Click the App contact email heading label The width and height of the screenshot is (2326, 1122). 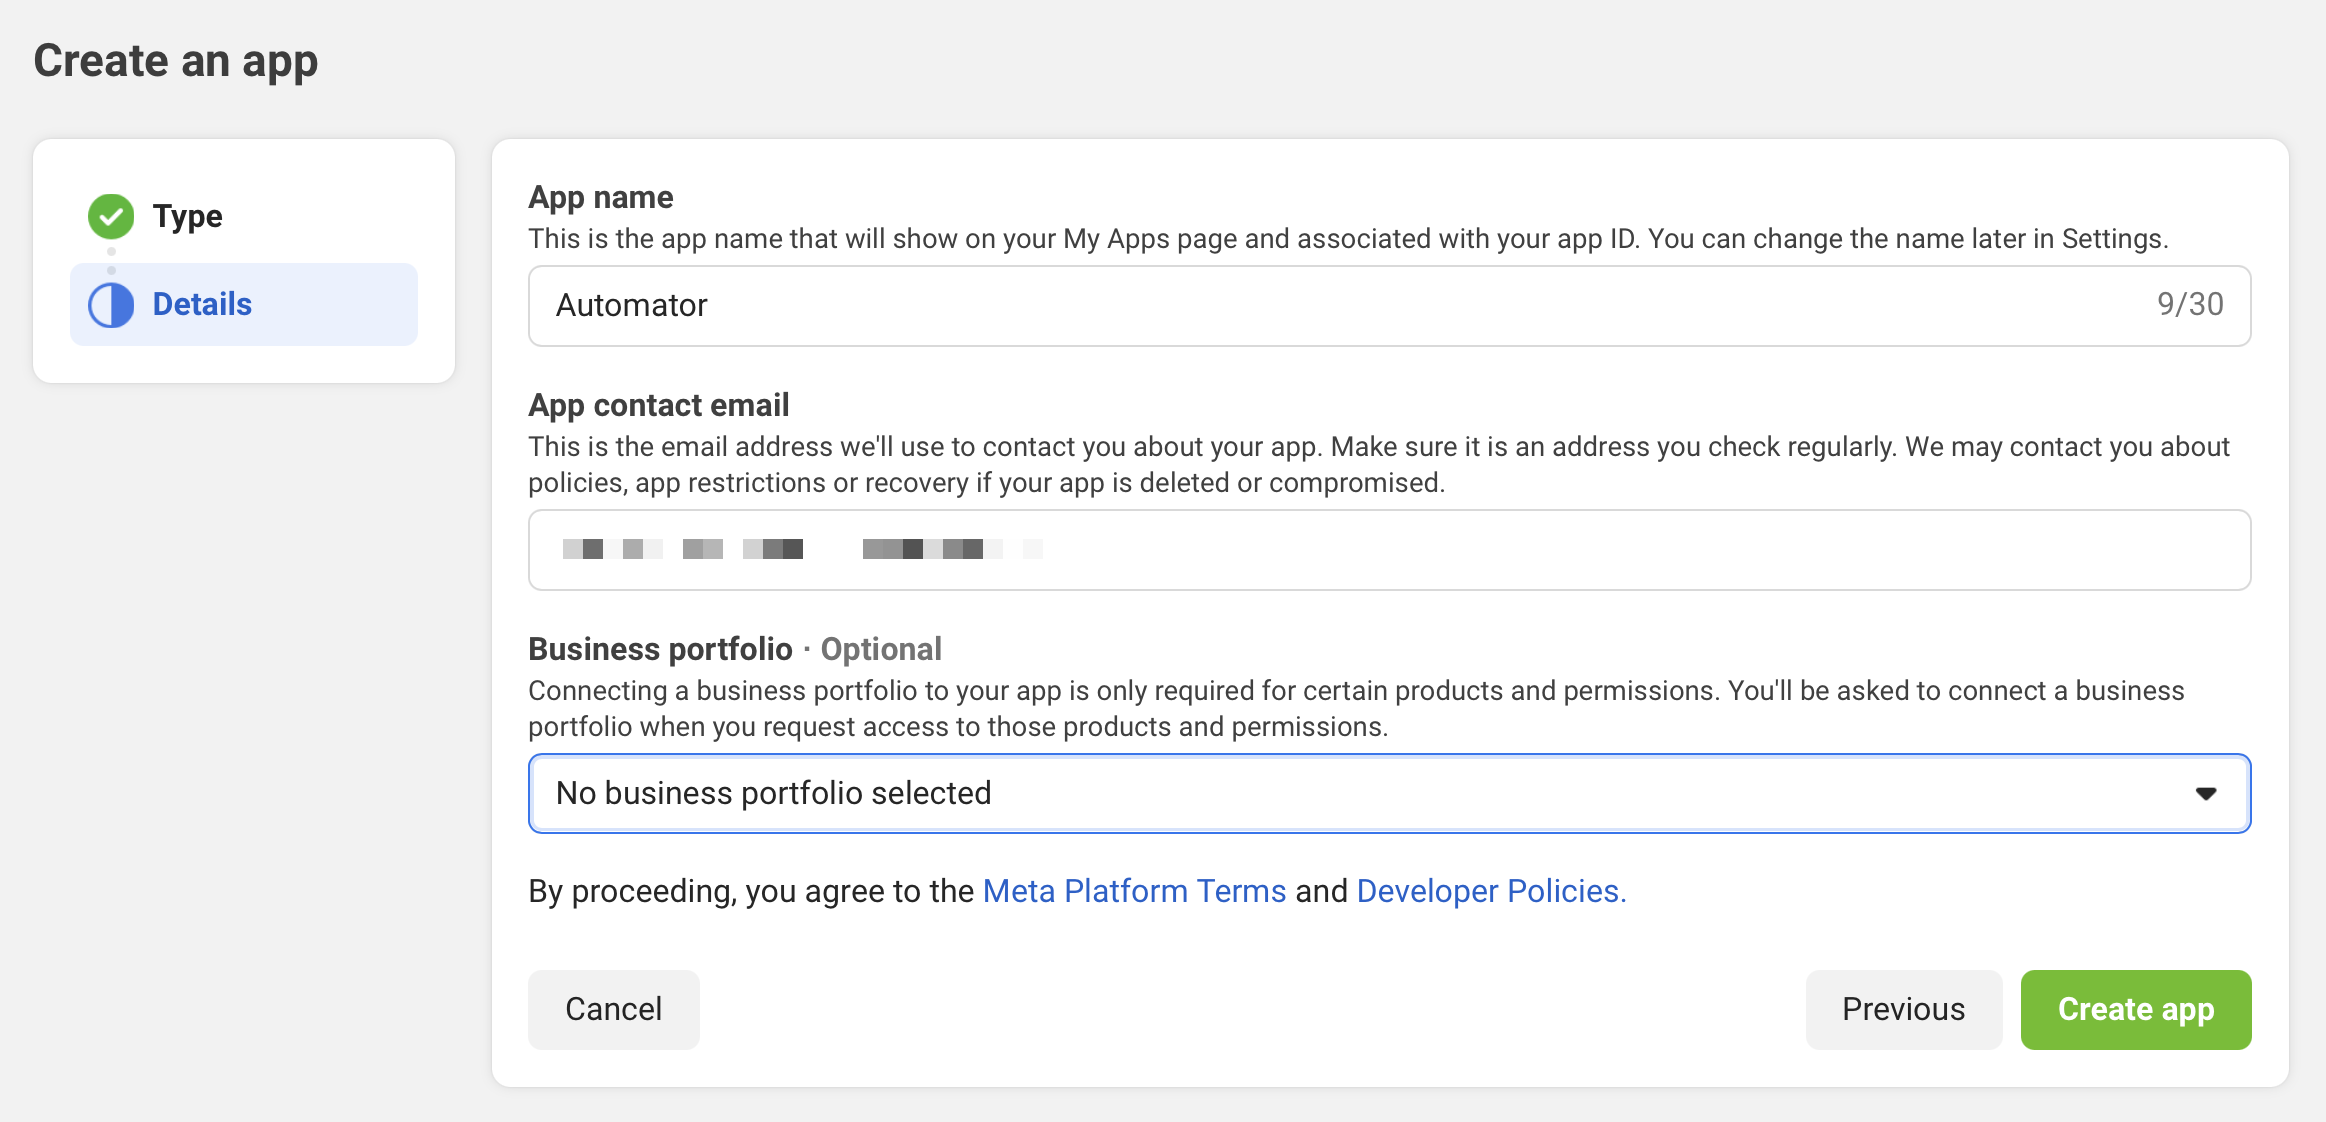658,405
